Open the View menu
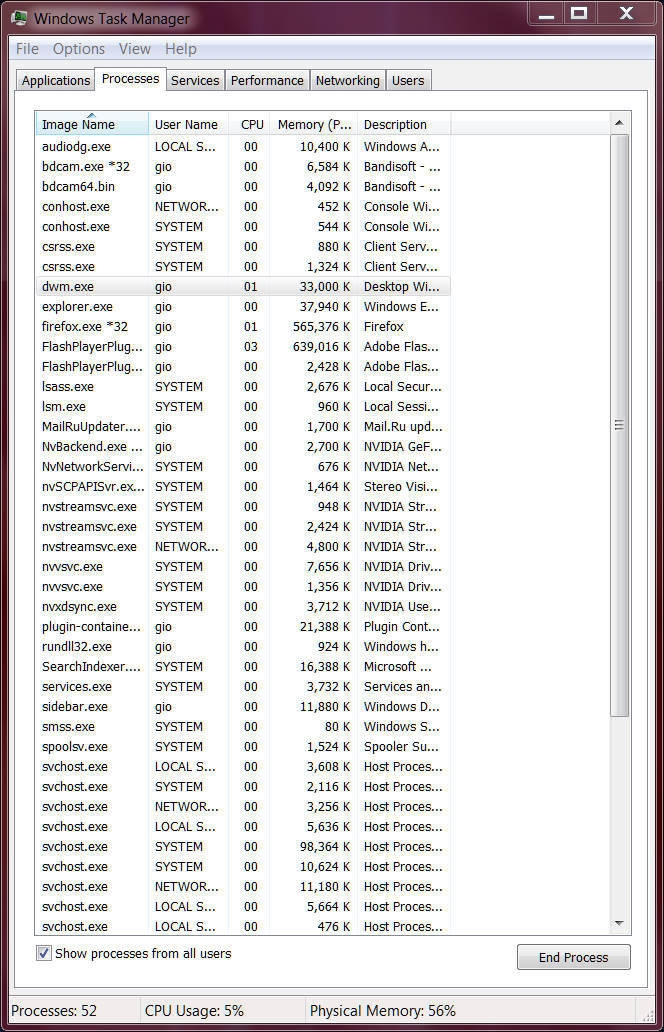This screenshot has width=664, height=1032. (x=135, y=49)
